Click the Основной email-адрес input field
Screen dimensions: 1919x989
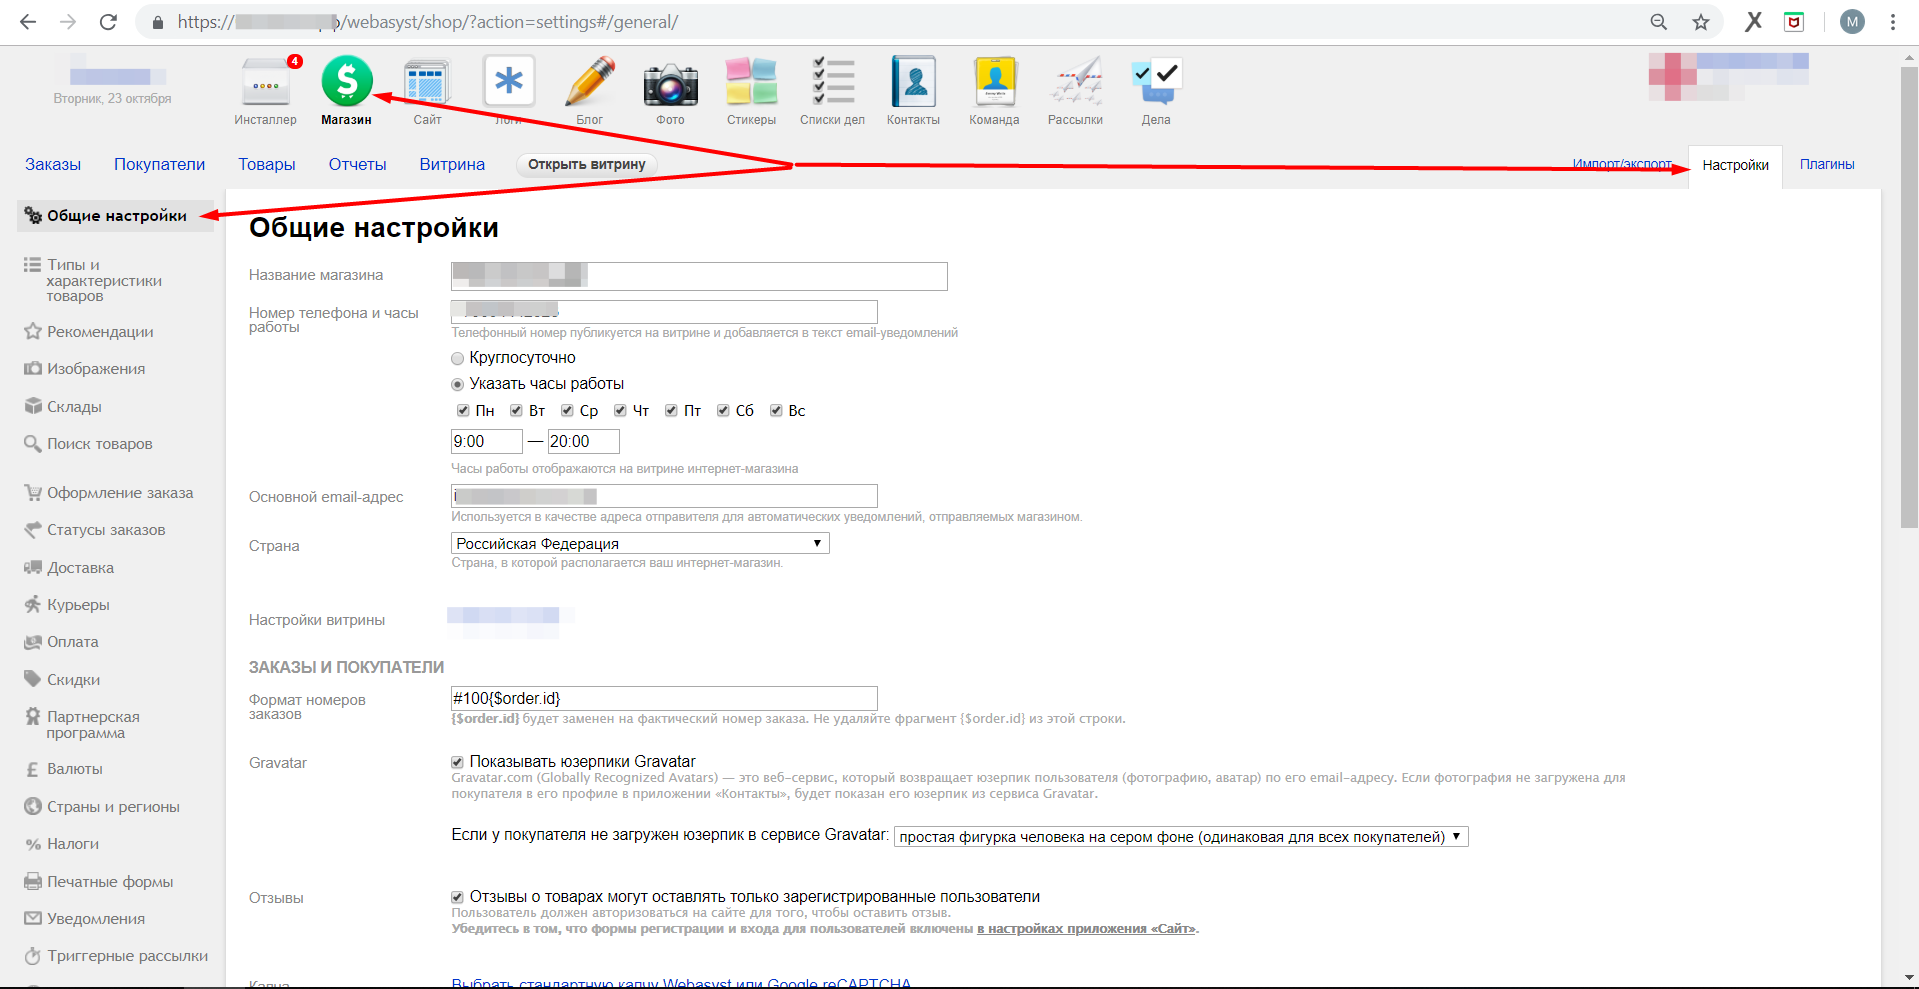[664, 496]
